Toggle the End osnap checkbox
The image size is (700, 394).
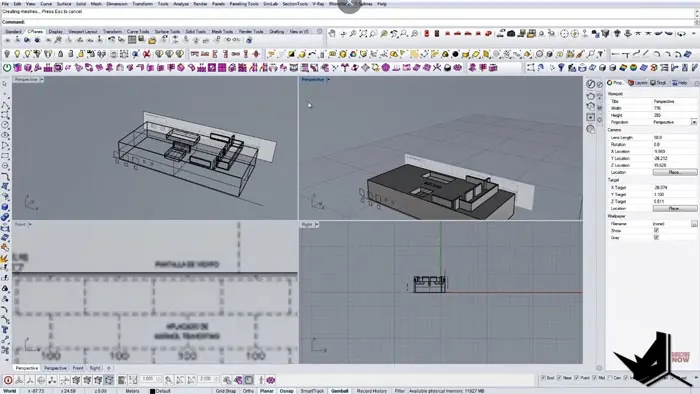[543, 378]
